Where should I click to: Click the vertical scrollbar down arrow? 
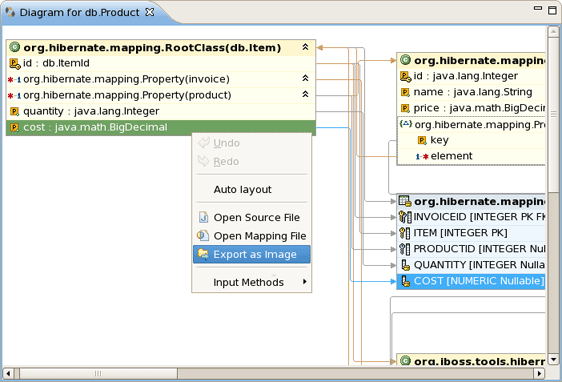[553, 359]
